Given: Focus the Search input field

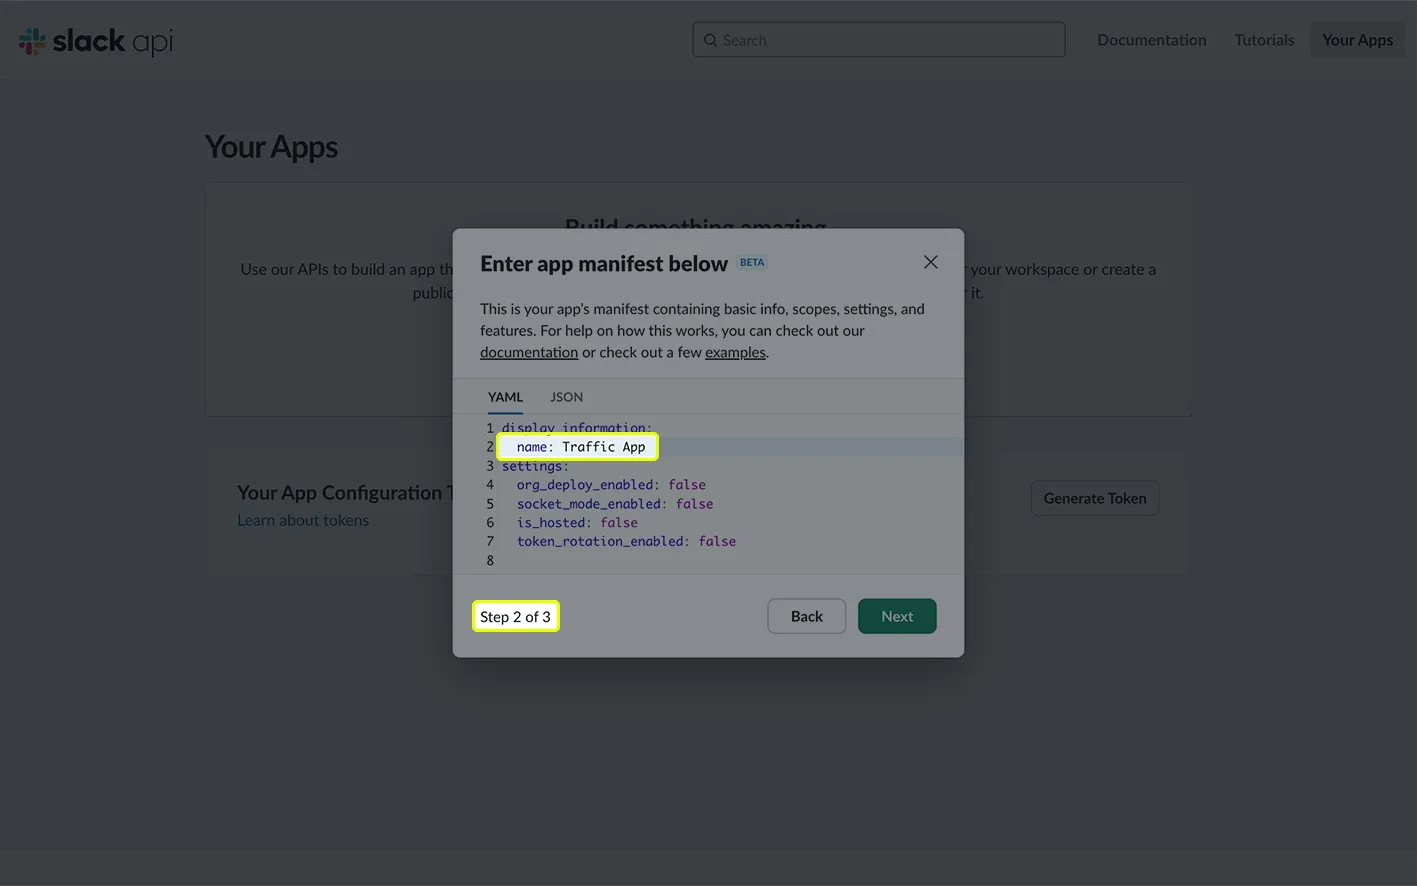Looking at the screenshot, I should click(878, 40).
